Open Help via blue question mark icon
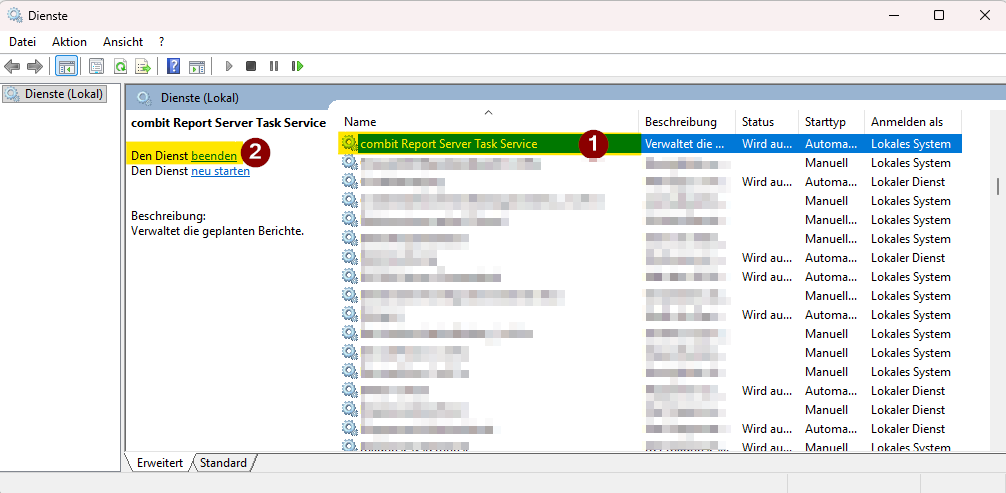The image size is (1006, 493). (x=173, y=66)
